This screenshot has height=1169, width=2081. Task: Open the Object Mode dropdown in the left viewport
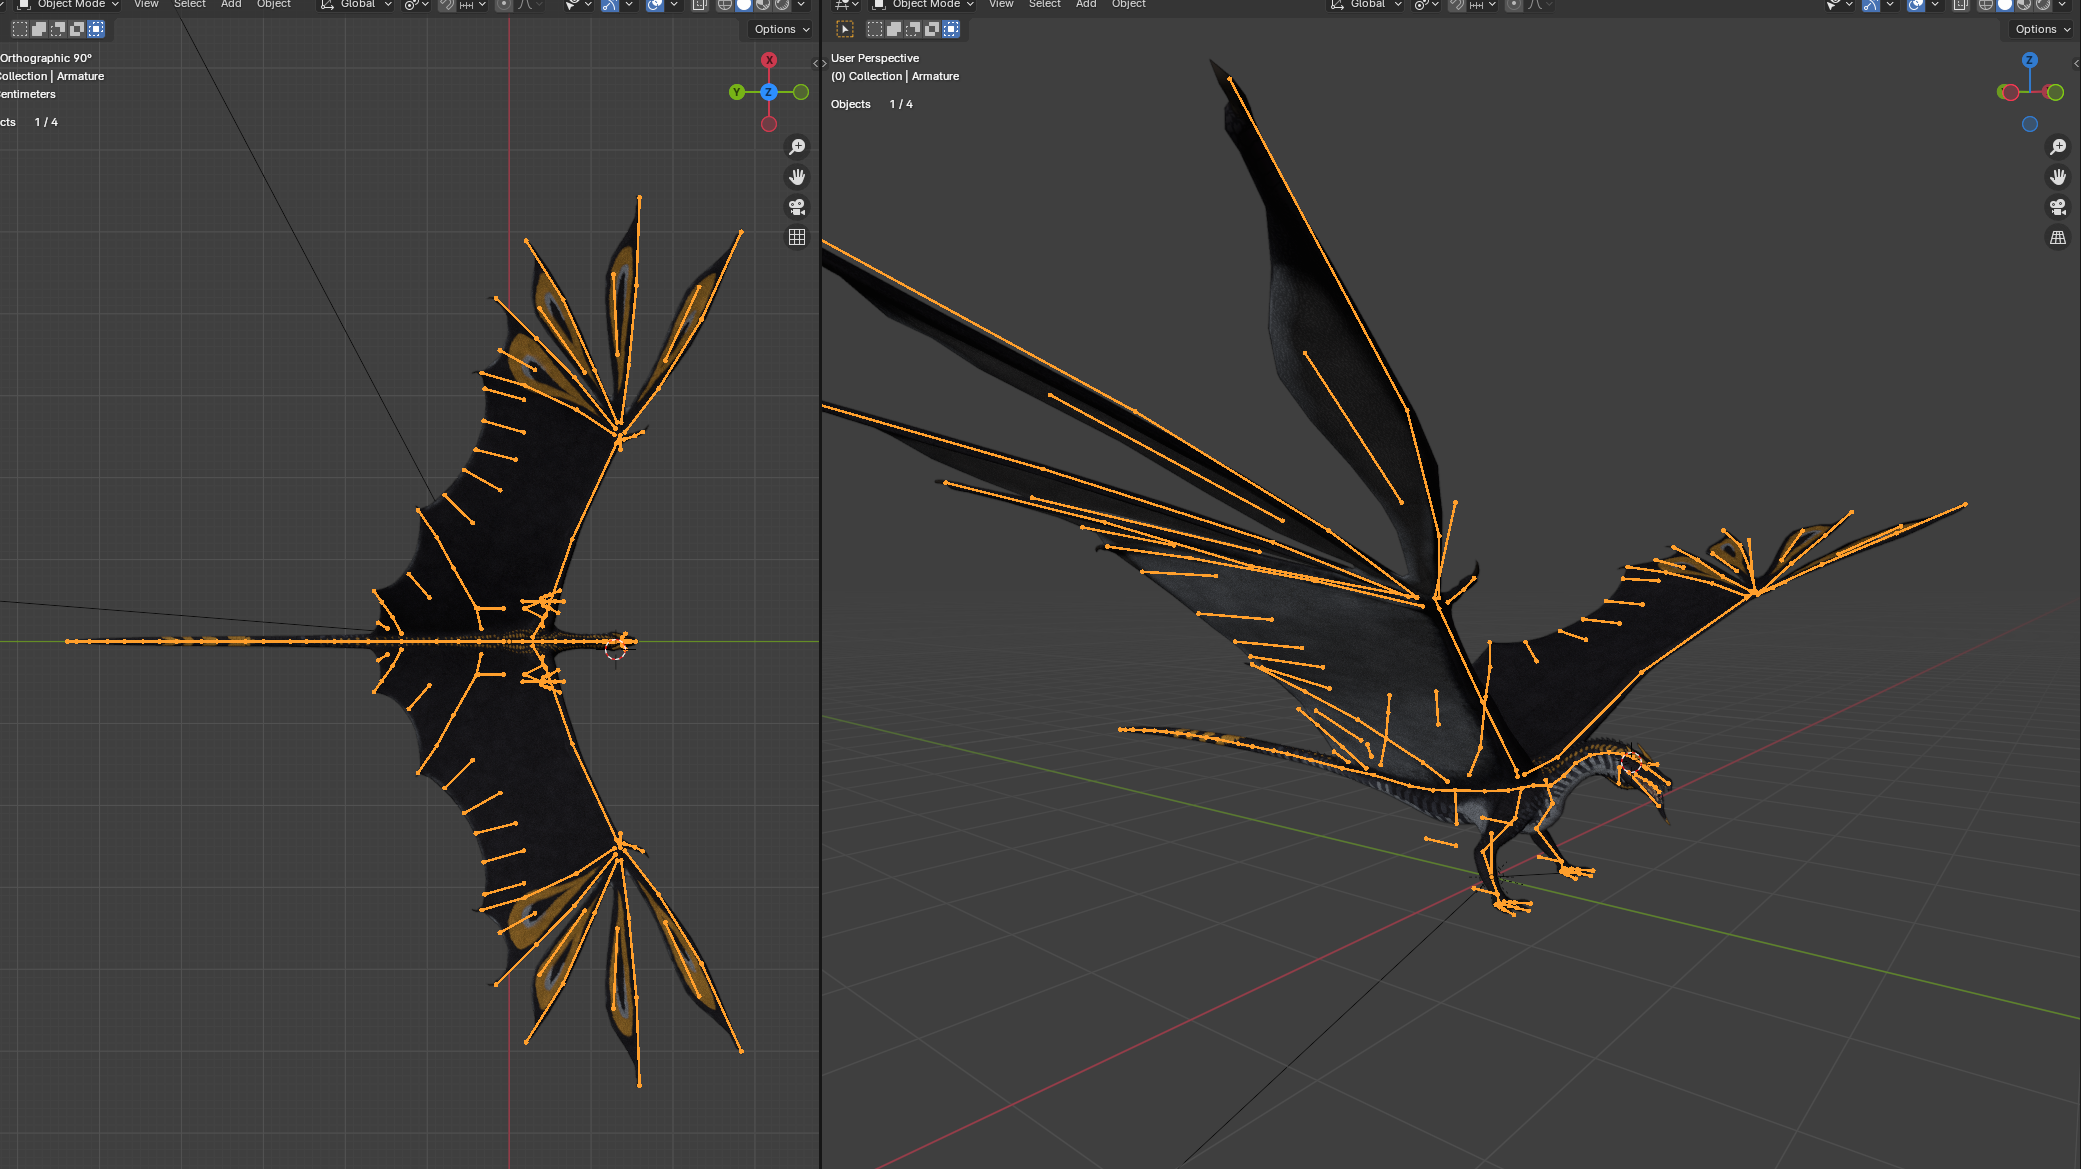point(65,5)
